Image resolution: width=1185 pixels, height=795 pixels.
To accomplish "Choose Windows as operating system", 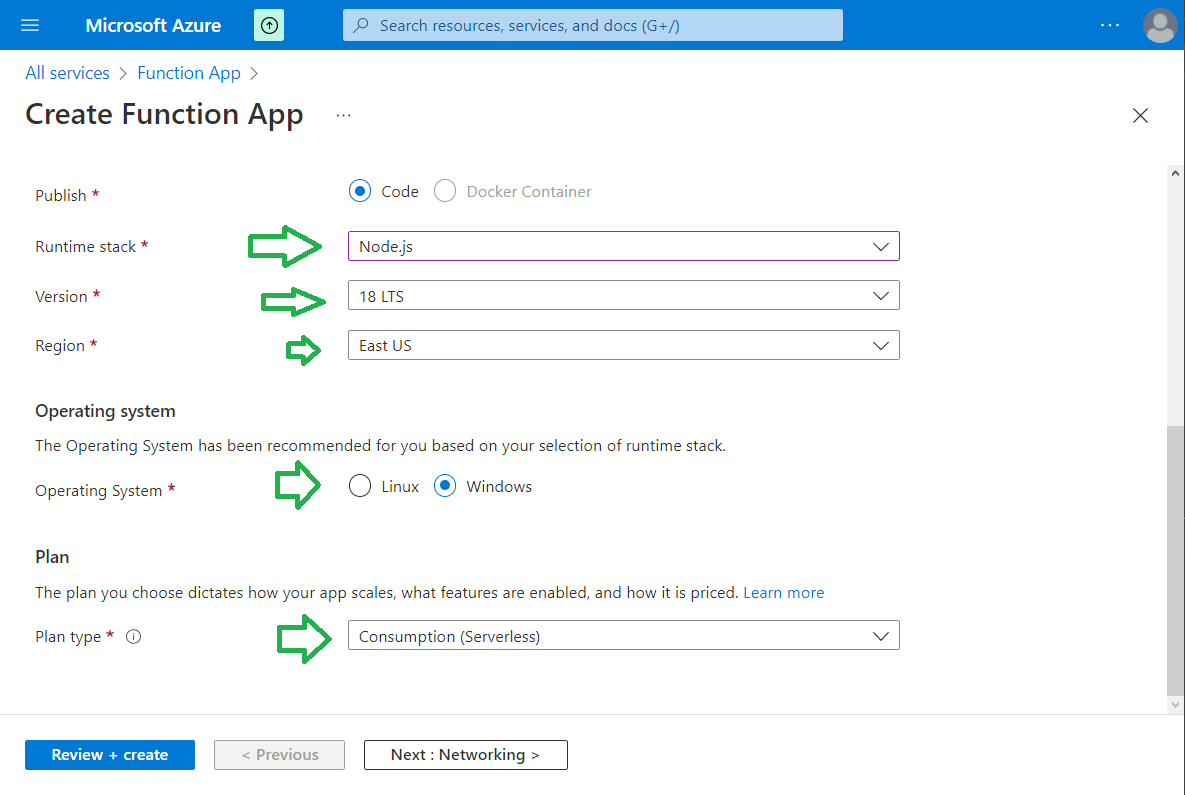I will coord(445,486).
